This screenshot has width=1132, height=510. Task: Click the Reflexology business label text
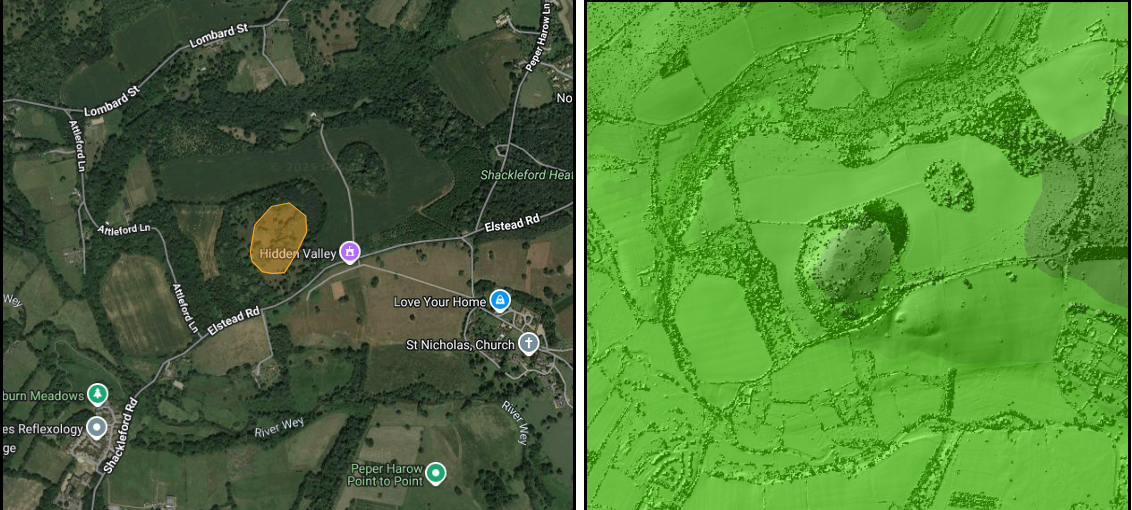pos(42,429)
